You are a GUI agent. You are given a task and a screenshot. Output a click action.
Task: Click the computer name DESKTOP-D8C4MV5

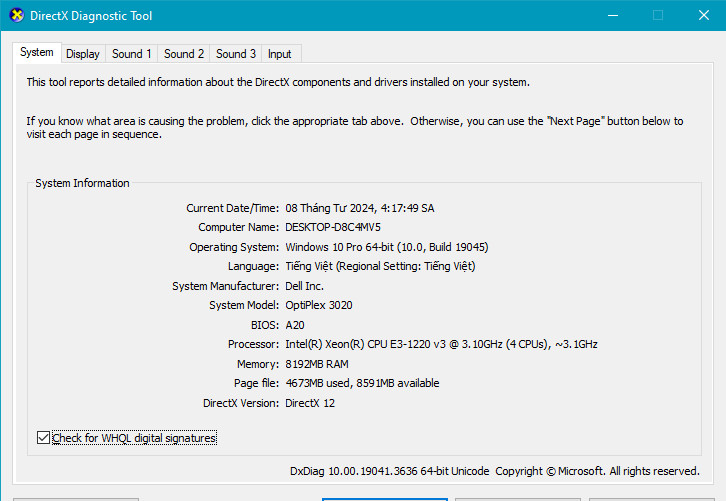pyautogui.click(x=333, y=227)
